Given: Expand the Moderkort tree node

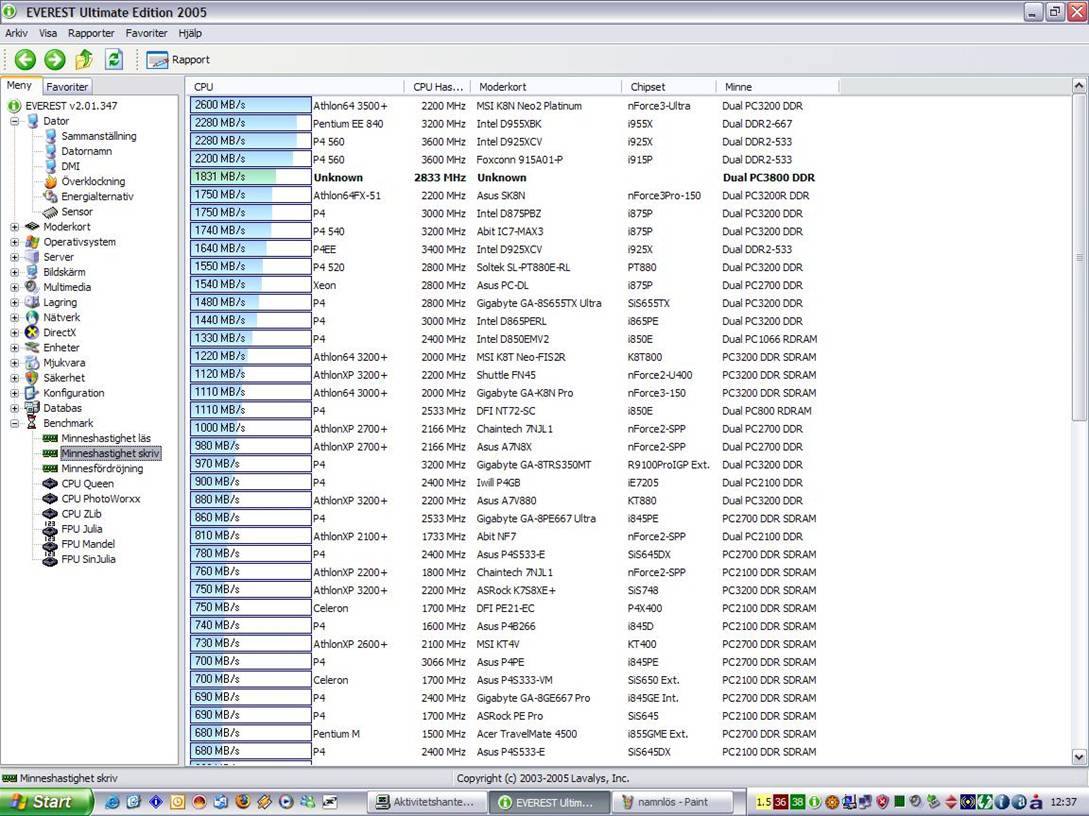Looking at the screenshot, I should click(14, 226).
